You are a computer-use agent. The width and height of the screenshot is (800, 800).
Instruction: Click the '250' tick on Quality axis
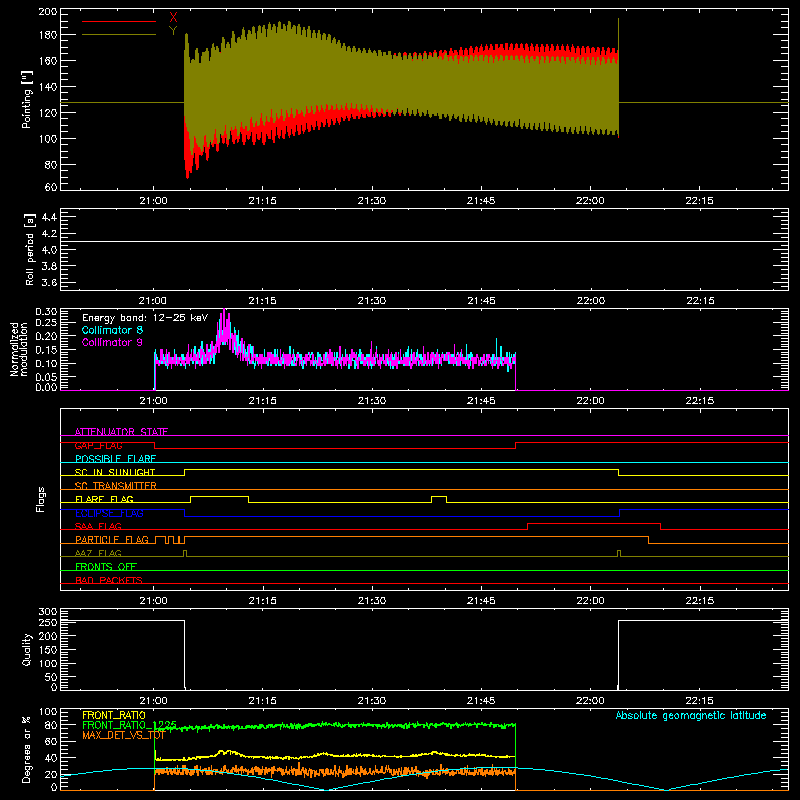coord(48,623)
